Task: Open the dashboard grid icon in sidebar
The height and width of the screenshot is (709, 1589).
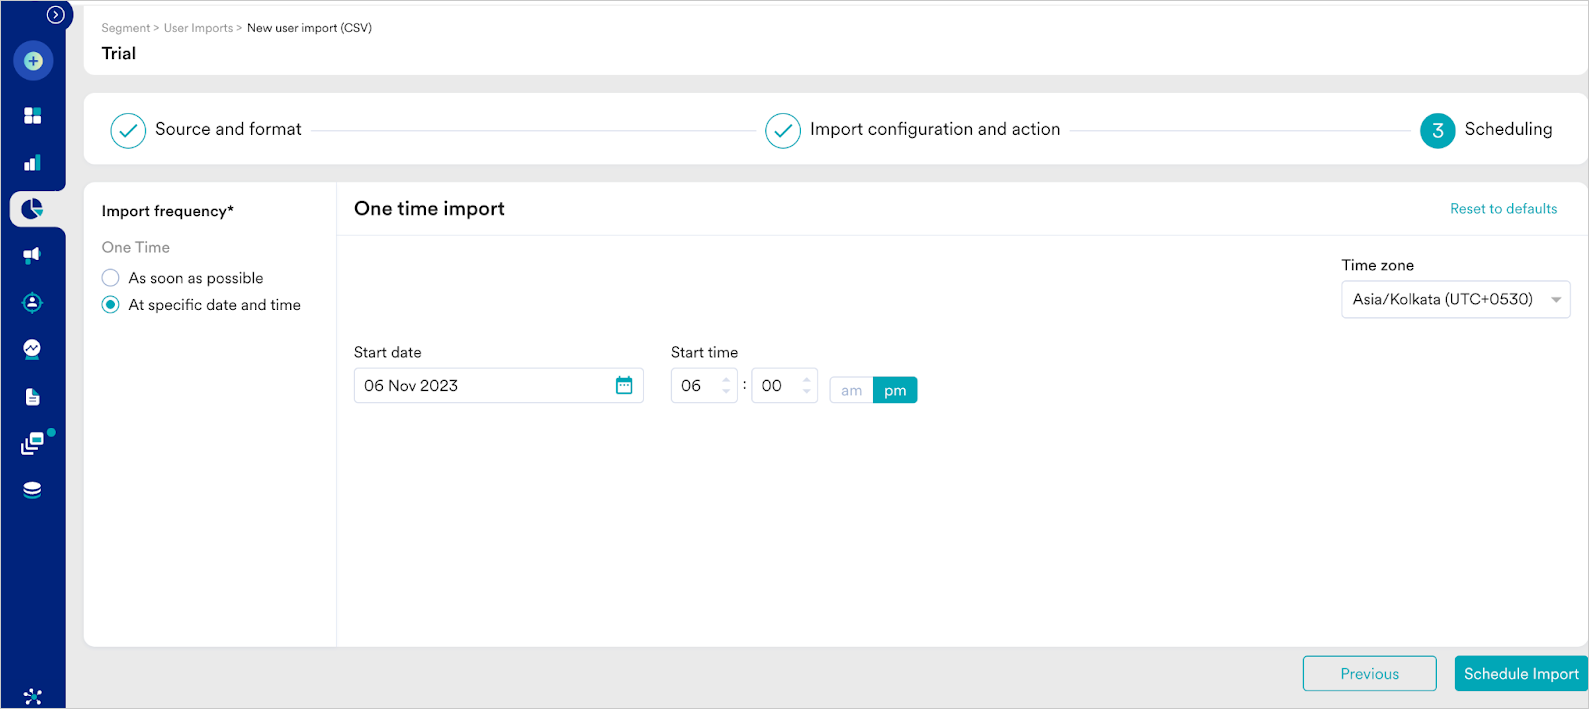Action: (x=33, y=116)
